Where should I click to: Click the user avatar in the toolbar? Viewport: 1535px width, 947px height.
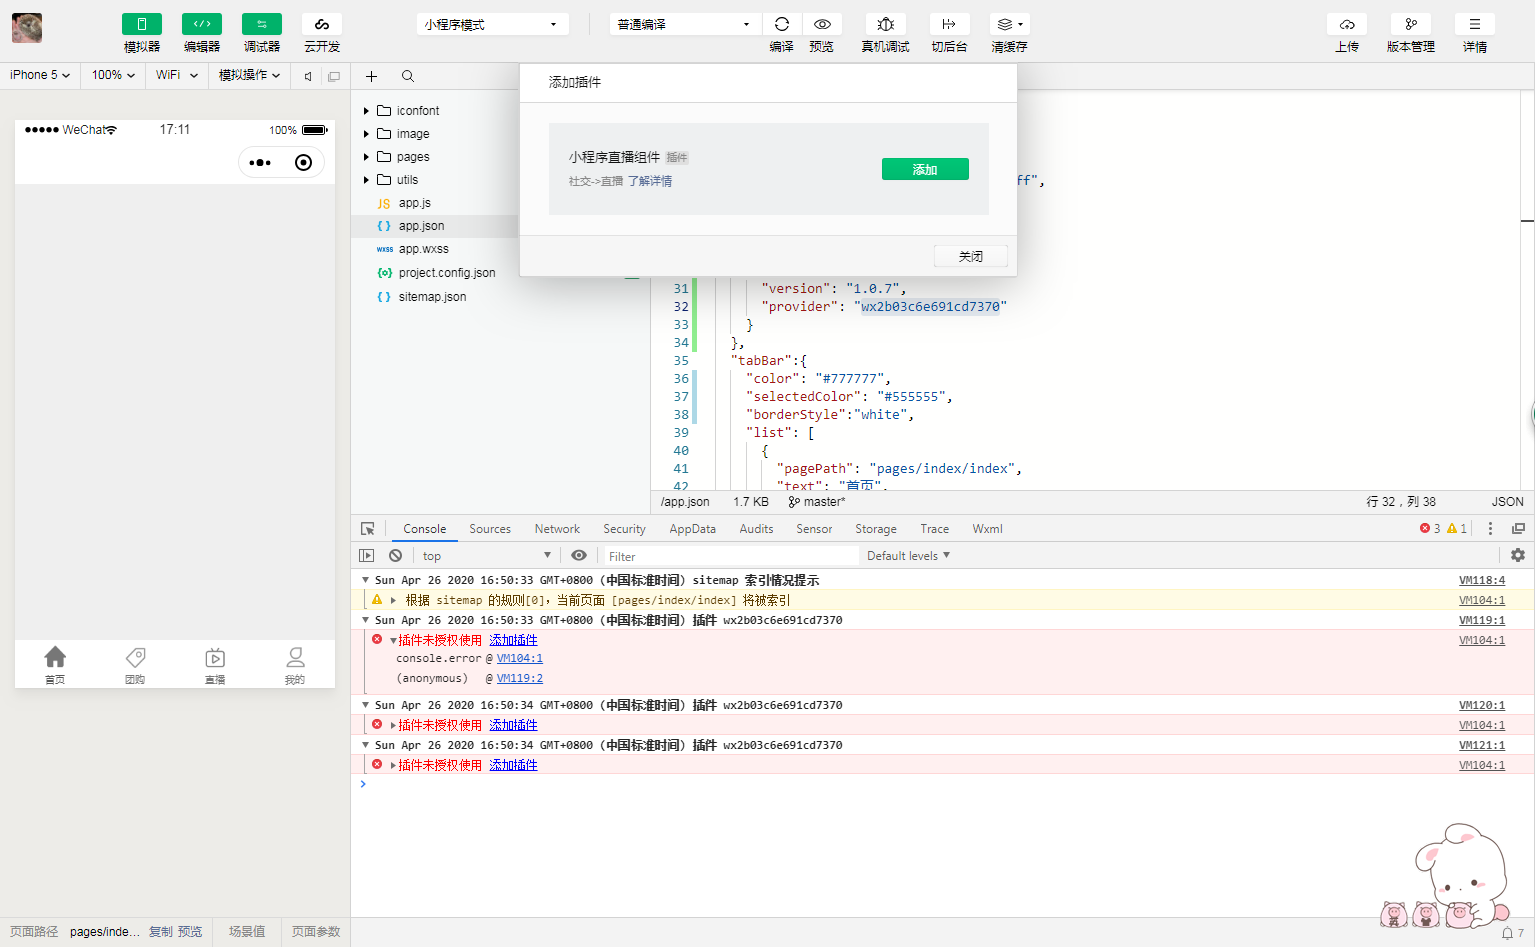[x=27, y=28]
